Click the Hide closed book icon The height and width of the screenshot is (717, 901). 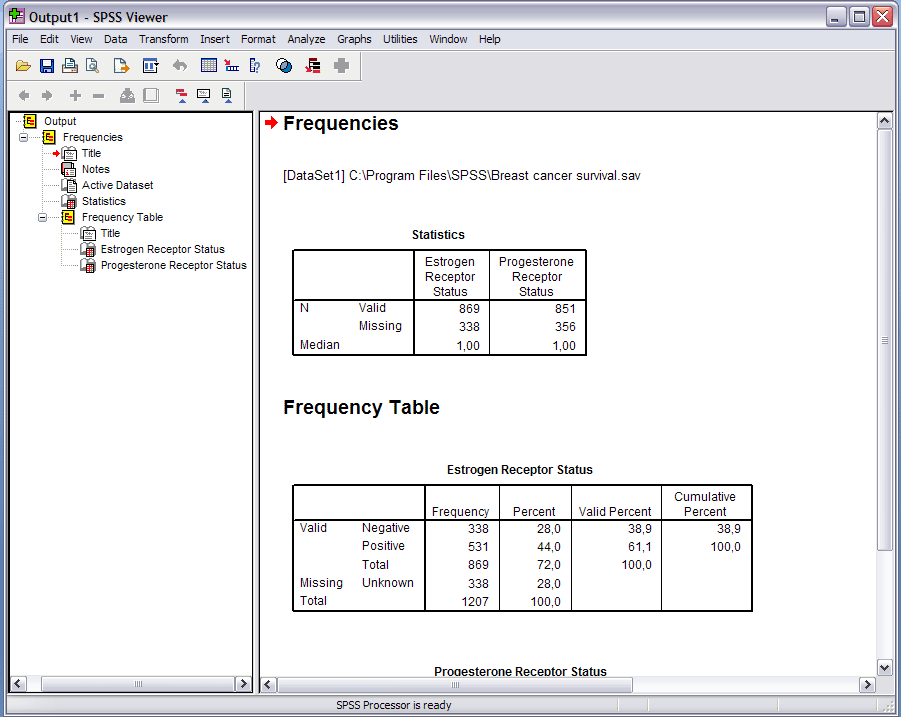click(x=151, y=95)
